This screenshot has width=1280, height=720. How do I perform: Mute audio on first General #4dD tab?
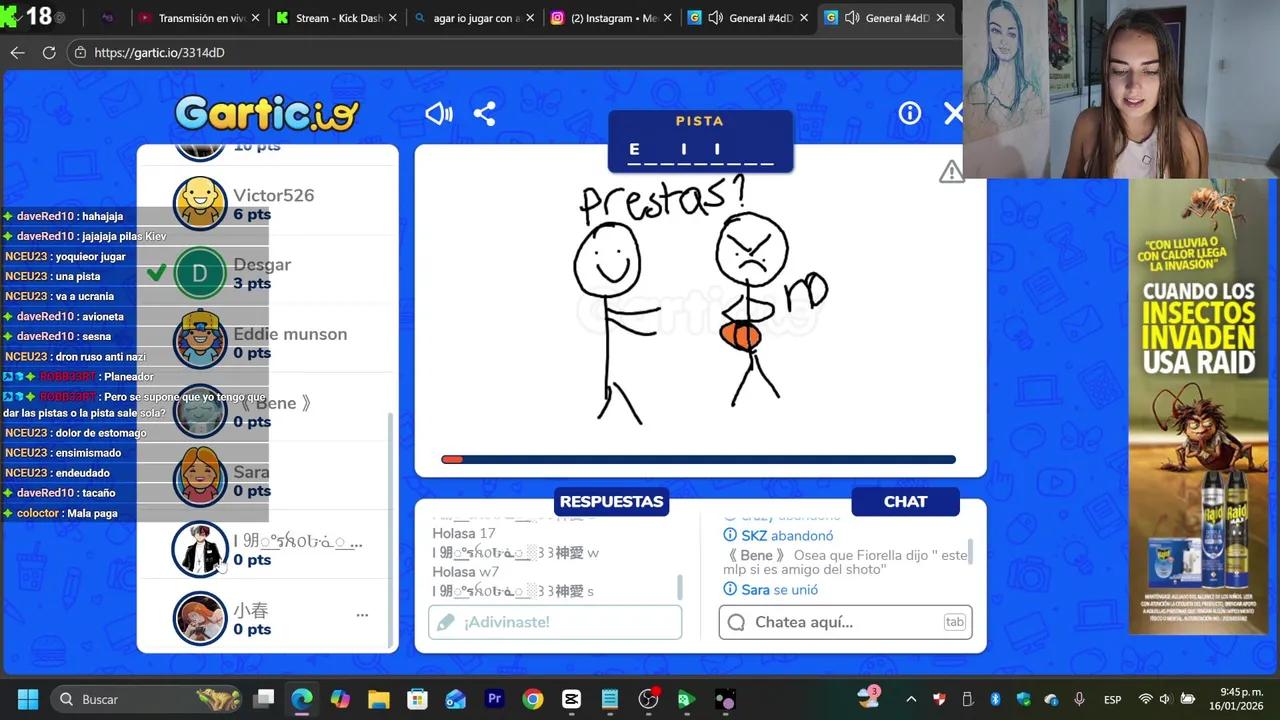pyautogui.click(x=715, y=18)
